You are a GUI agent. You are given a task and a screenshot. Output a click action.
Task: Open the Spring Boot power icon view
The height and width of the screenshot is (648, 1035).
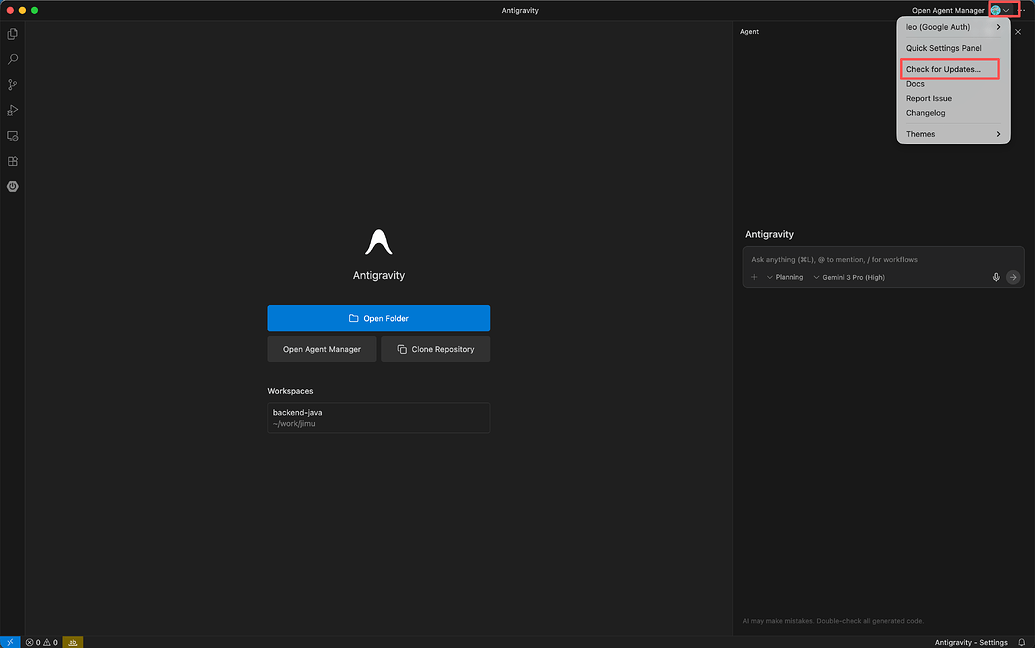(x=13, y=187)
